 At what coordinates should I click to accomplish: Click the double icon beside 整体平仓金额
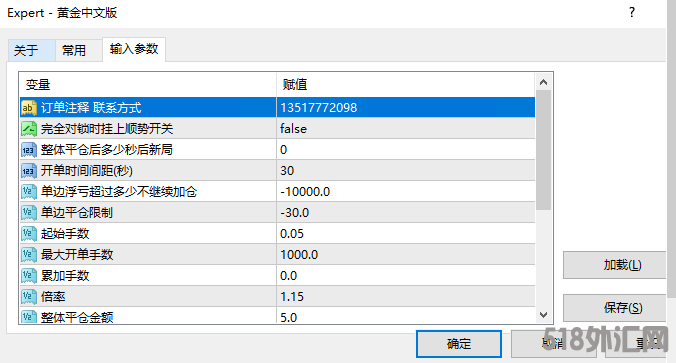(28, 317)
